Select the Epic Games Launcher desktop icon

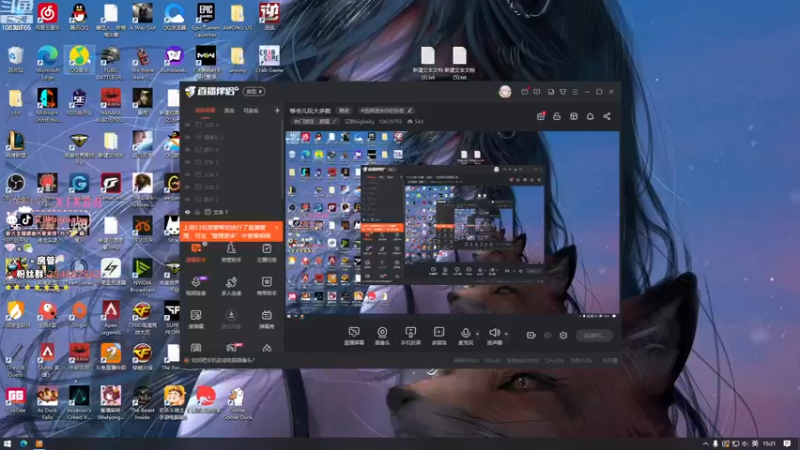[206, 19]
